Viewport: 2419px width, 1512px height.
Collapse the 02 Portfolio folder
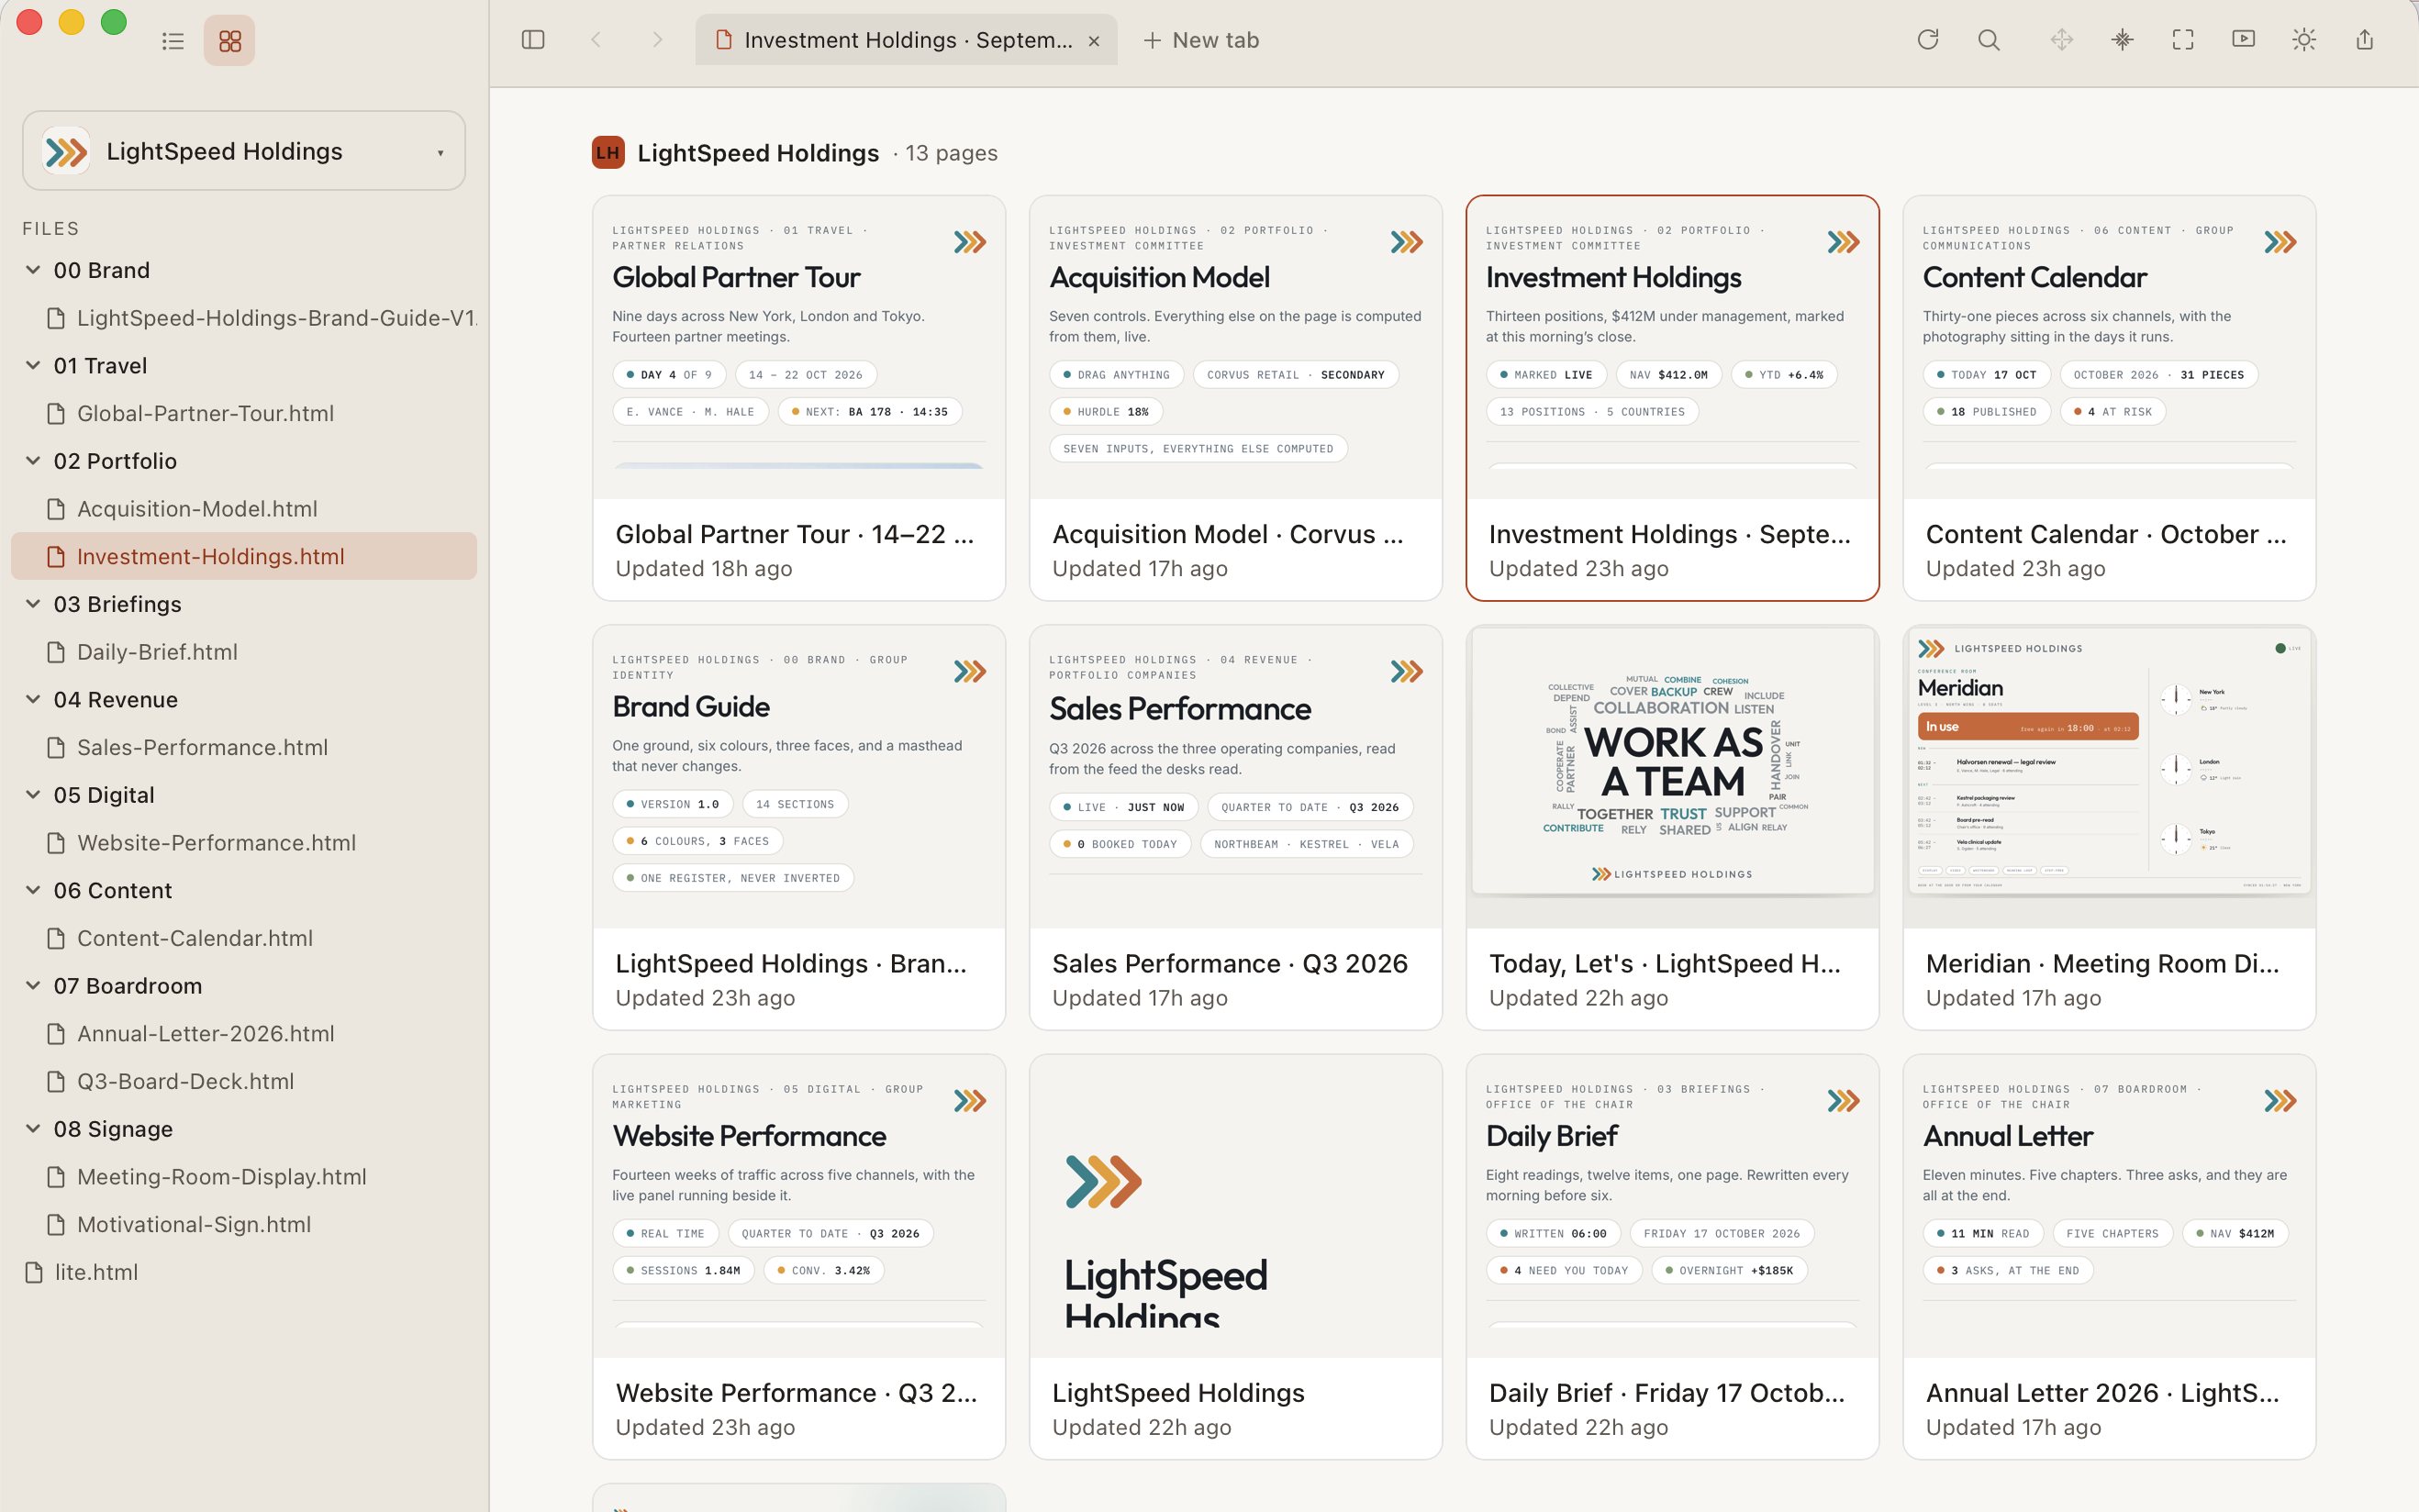coord(33,460)
